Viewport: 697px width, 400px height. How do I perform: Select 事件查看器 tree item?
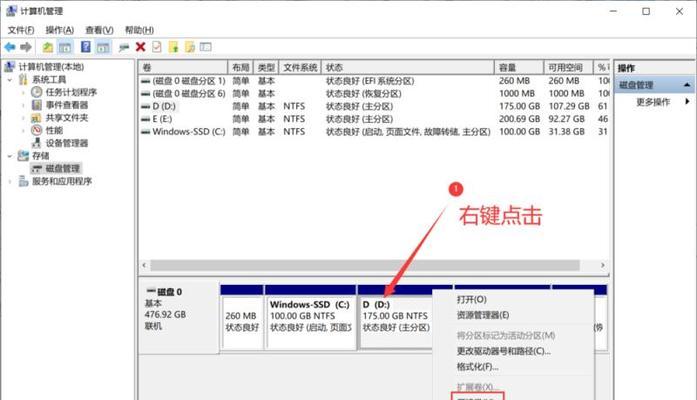point(67,105)
